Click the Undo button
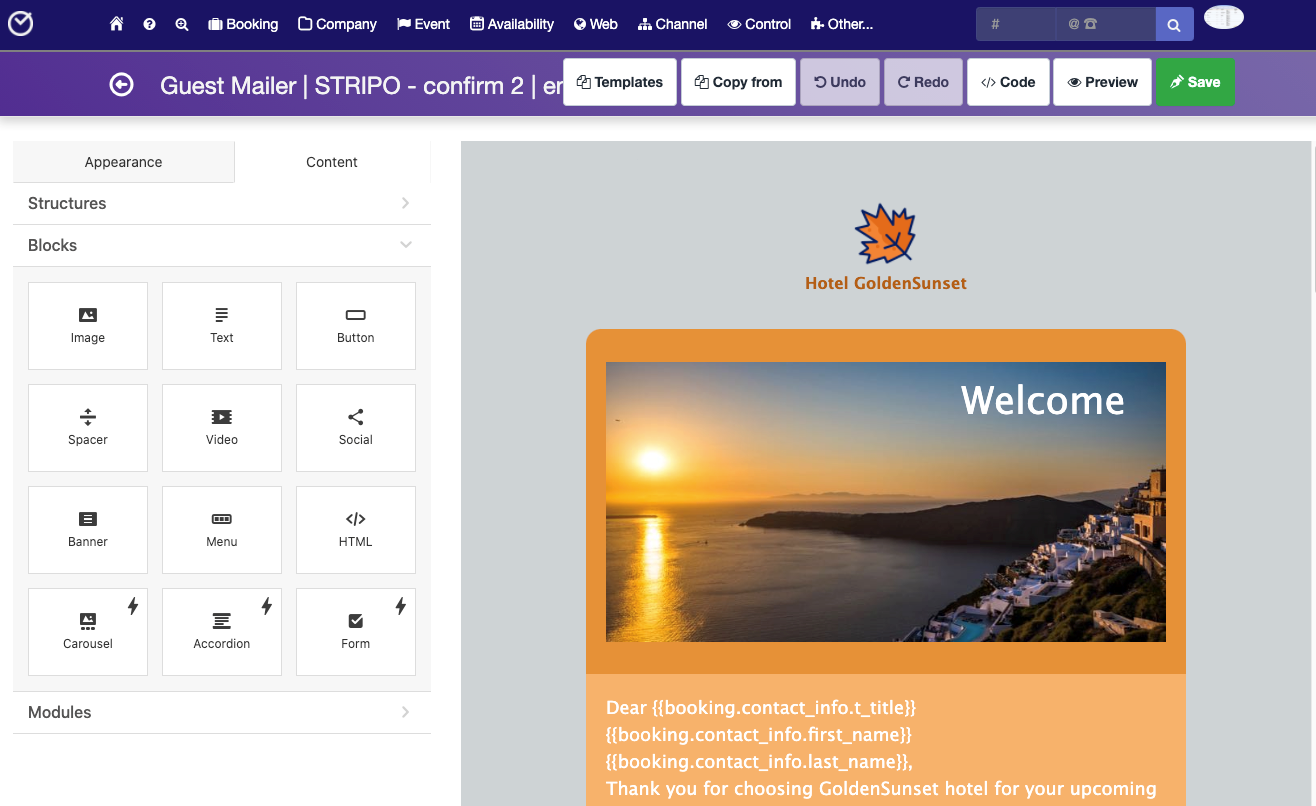Viewport: 1316px width, 806px height. pos(840,82)
